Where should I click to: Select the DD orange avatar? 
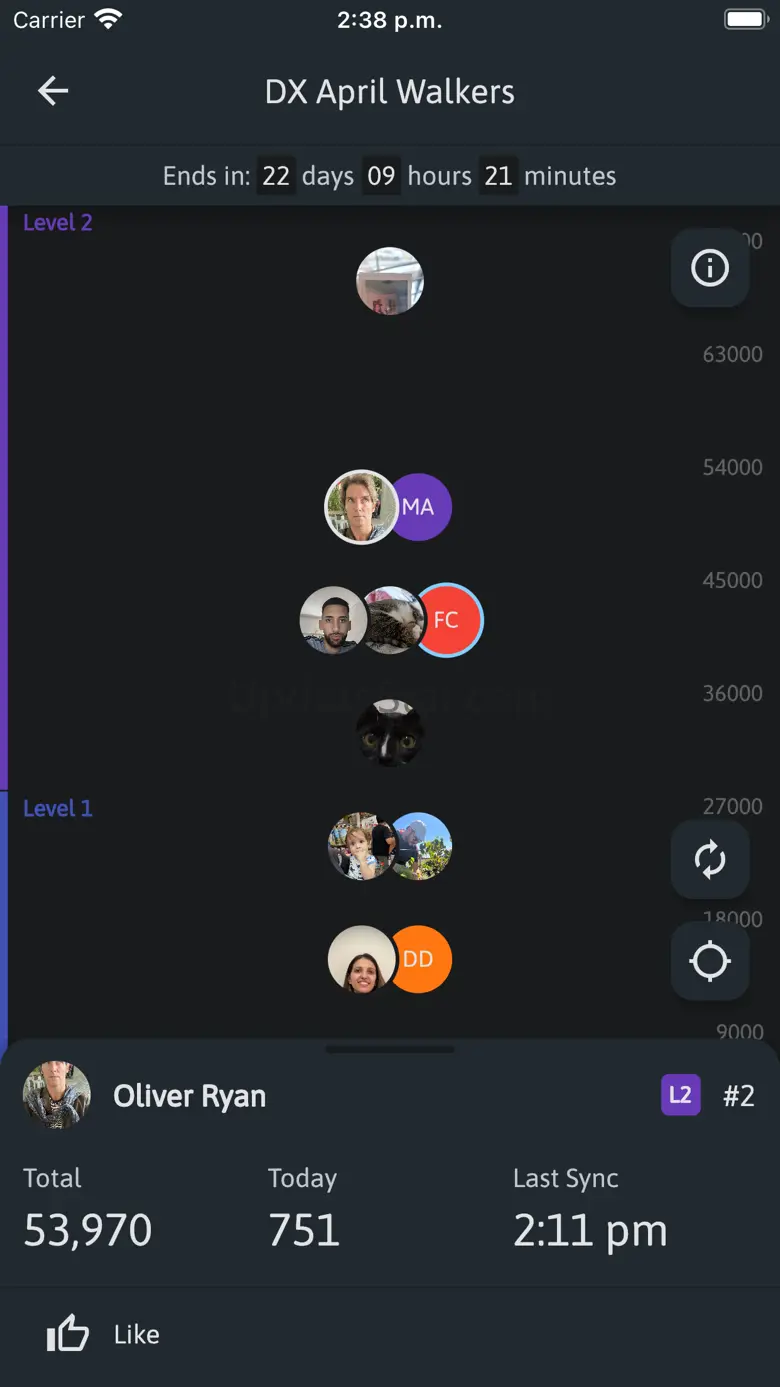[x=420, y=959]
